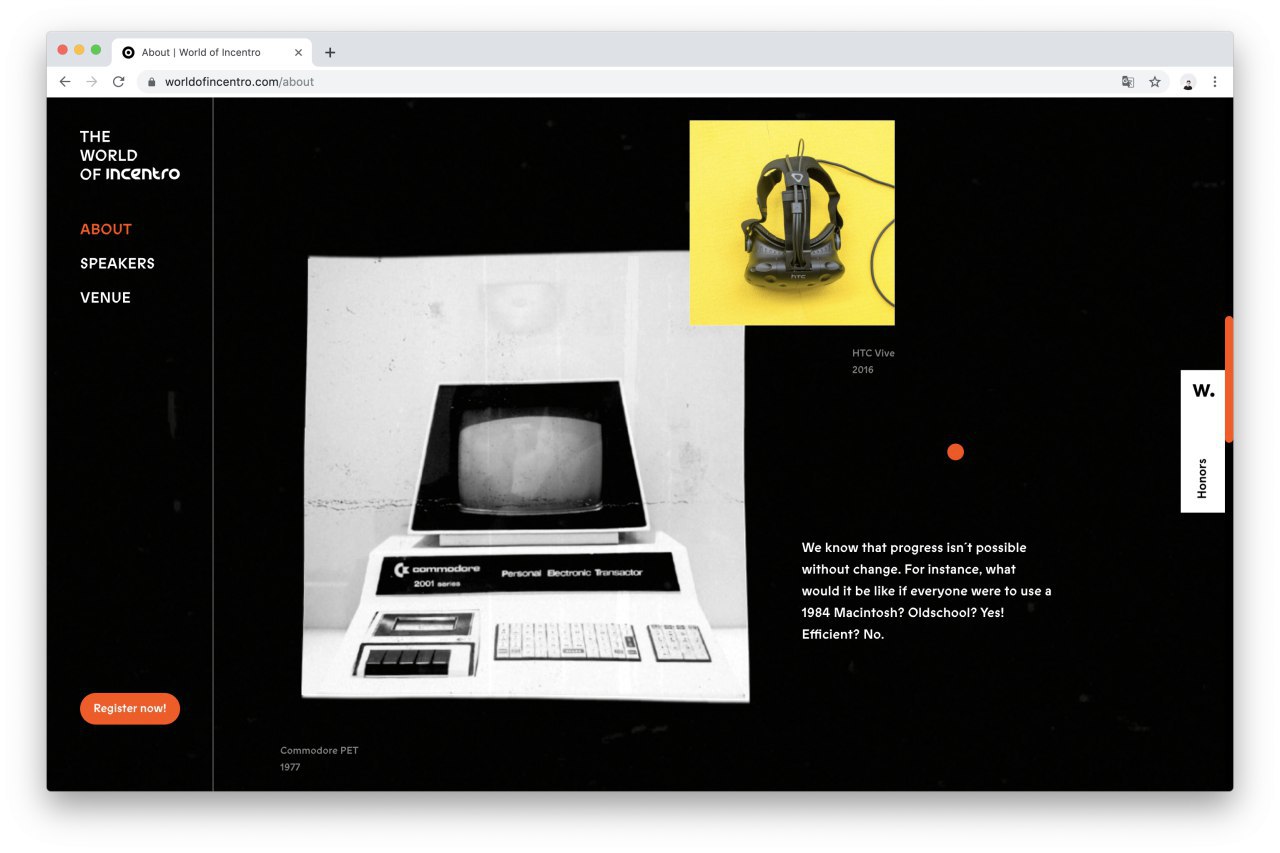The width and height of the screenshot is (1280, 853).
Task: Click the "Commodore PET" caption
Action: pos(319,750)
